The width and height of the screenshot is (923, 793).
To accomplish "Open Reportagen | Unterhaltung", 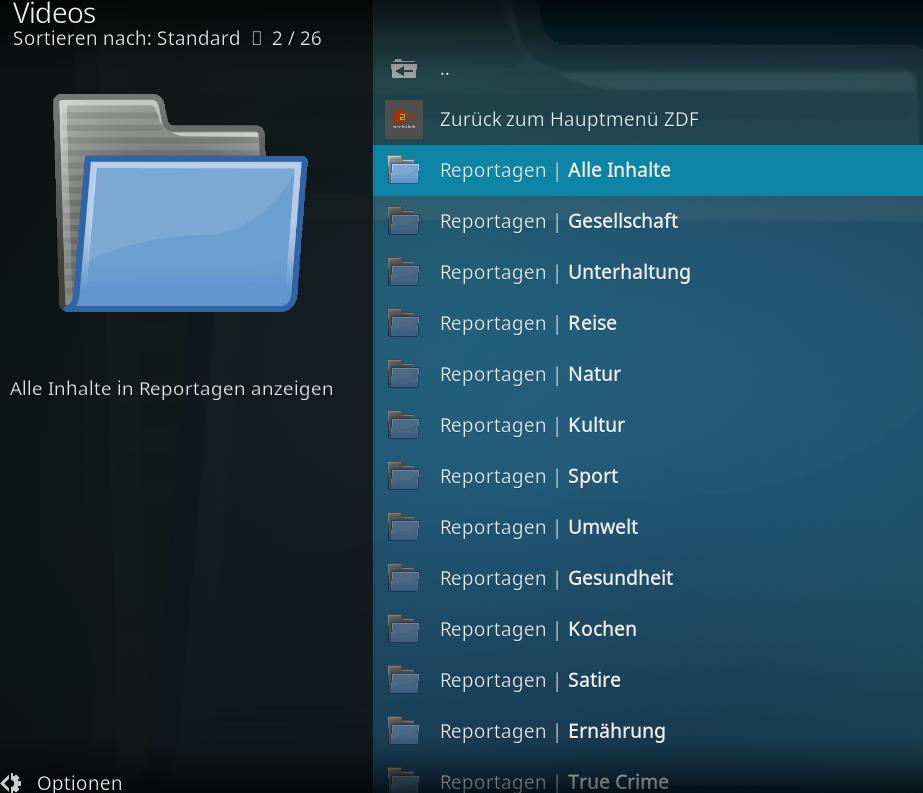I will pyautogui.click(x=648, y=272).
